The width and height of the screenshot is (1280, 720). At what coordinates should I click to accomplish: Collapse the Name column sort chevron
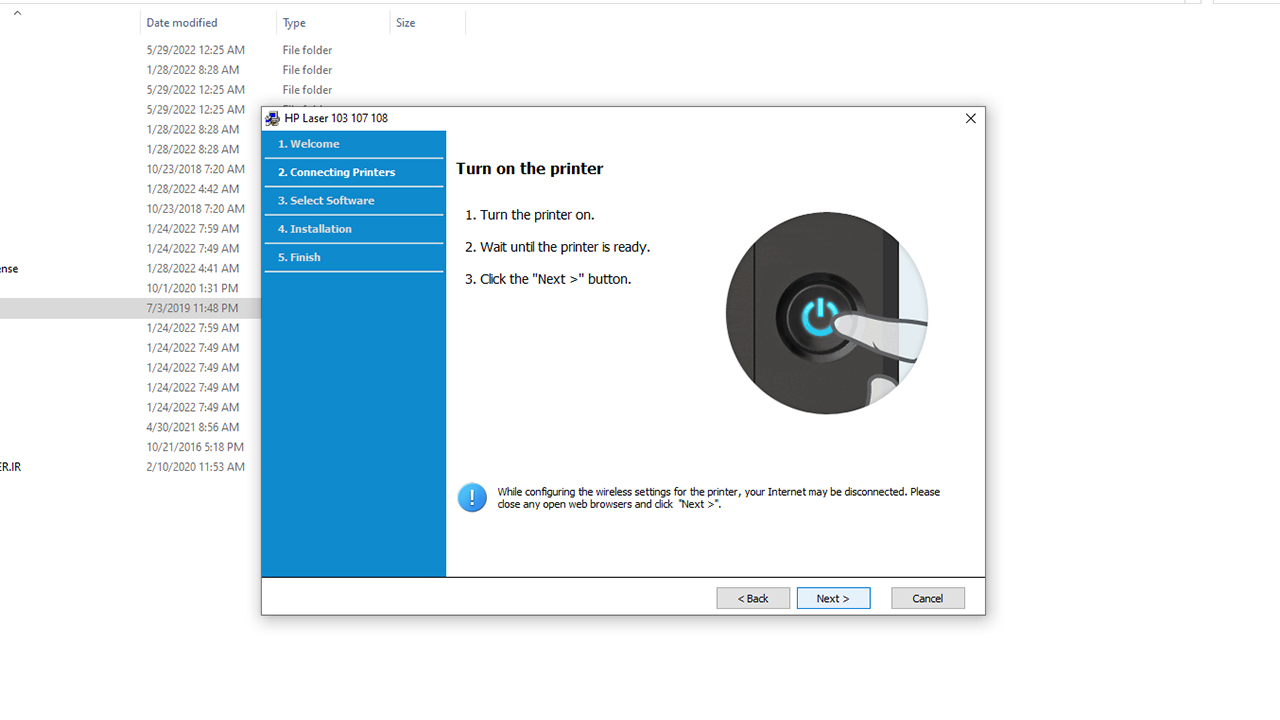(x=17, y=13)
